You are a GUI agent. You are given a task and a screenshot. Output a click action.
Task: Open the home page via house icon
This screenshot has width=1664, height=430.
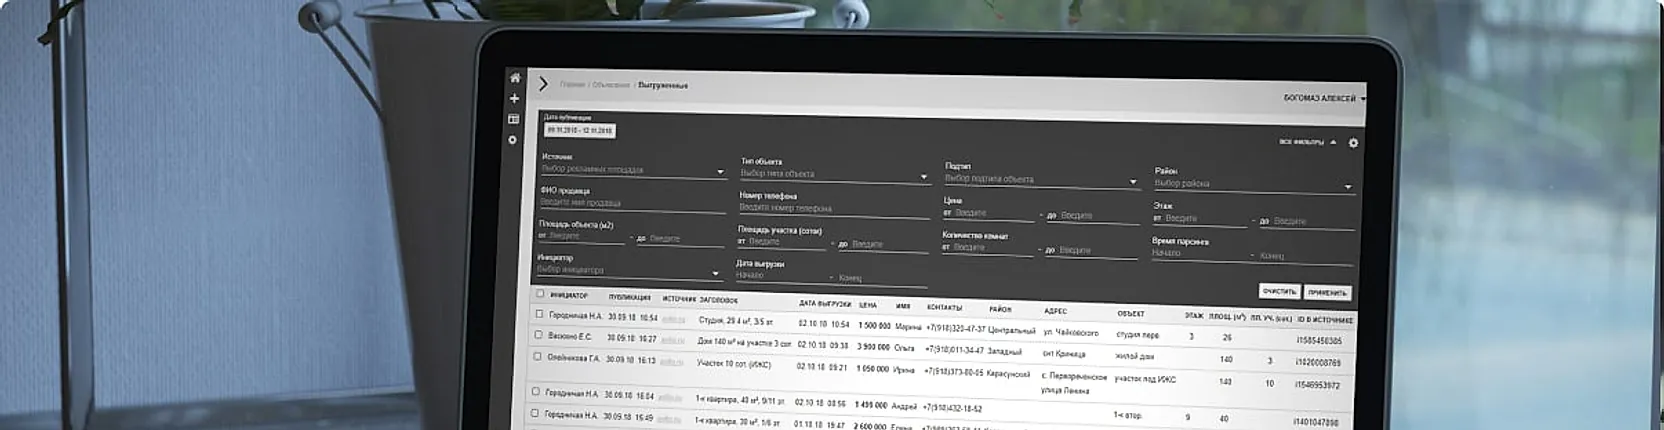[x=515, y=78]
